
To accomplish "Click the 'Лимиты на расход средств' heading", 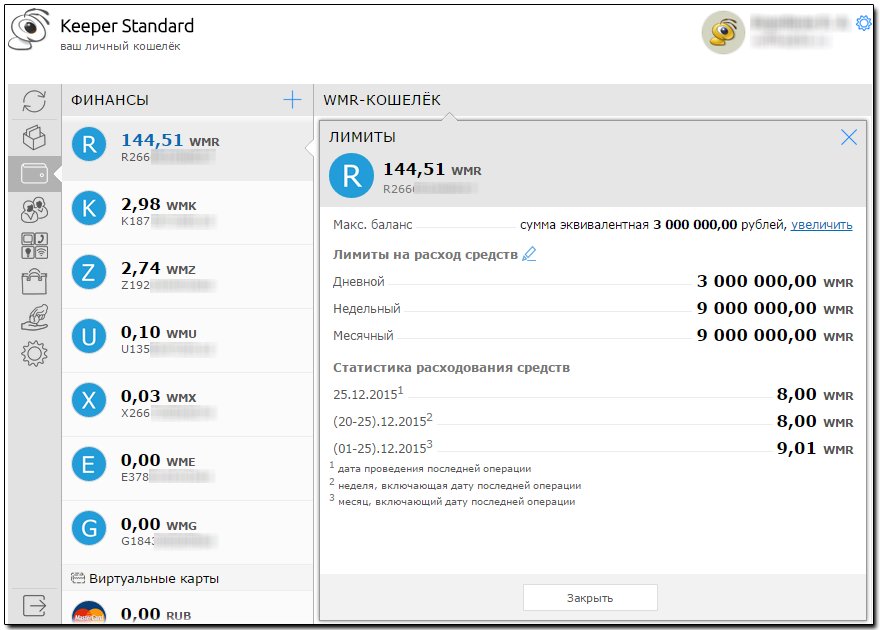I will 425,255.
